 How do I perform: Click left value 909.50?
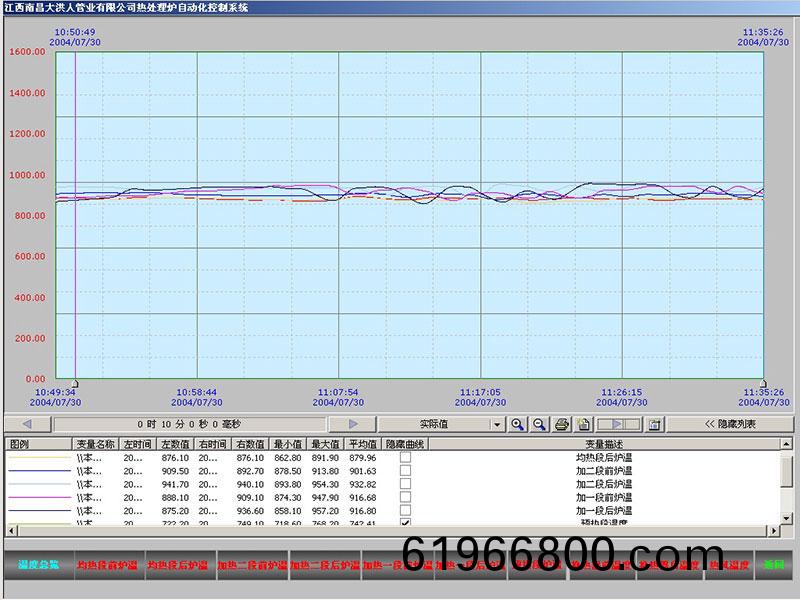(175, 471)
